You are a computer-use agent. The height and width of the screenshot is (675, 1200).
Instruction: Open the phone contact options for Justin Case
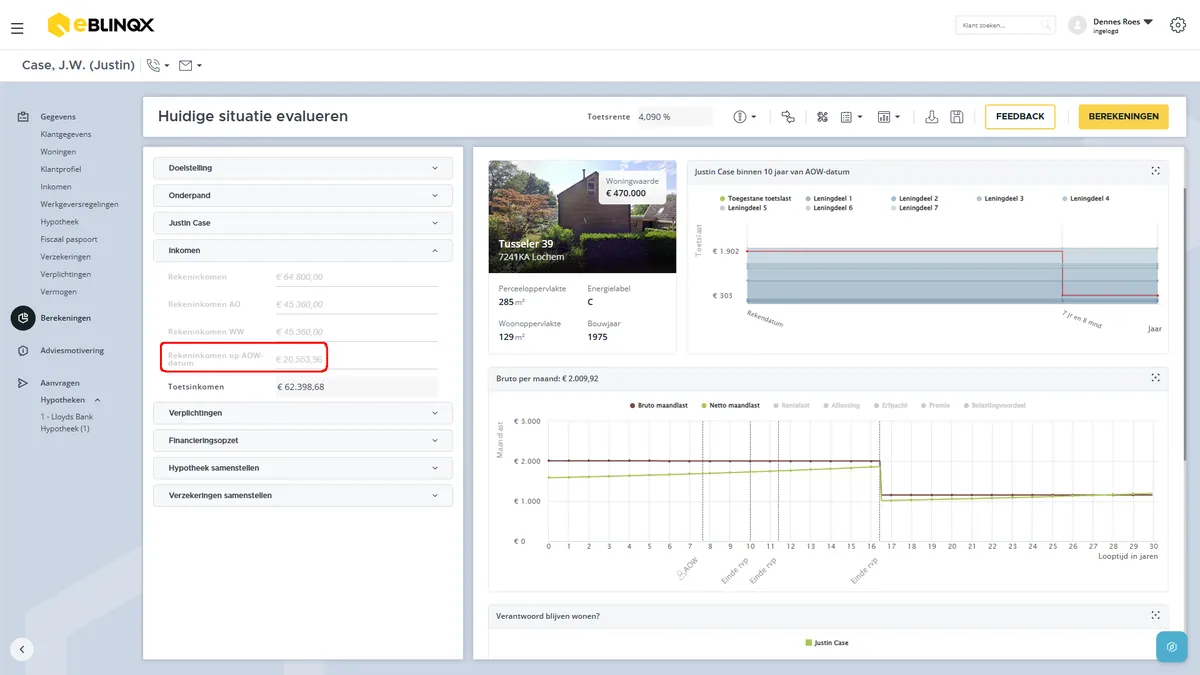(x=158, y=66)
